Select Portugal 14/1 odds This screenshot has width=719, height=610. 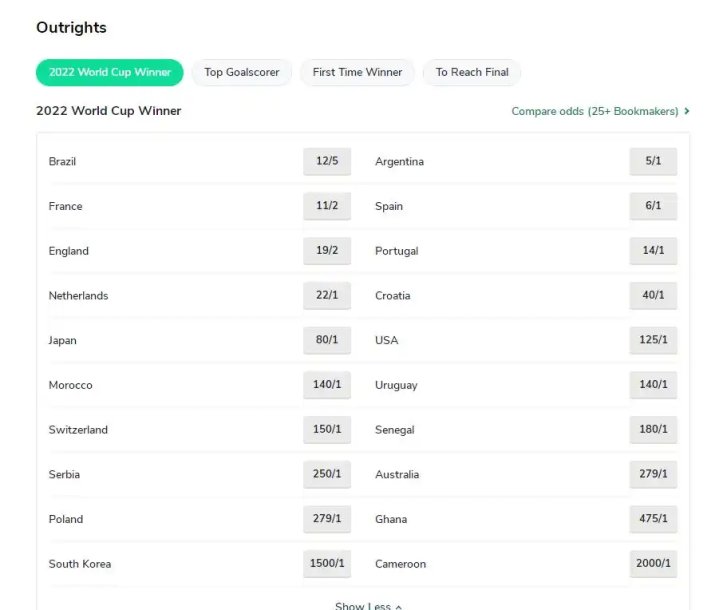click(x=653, y=251)
